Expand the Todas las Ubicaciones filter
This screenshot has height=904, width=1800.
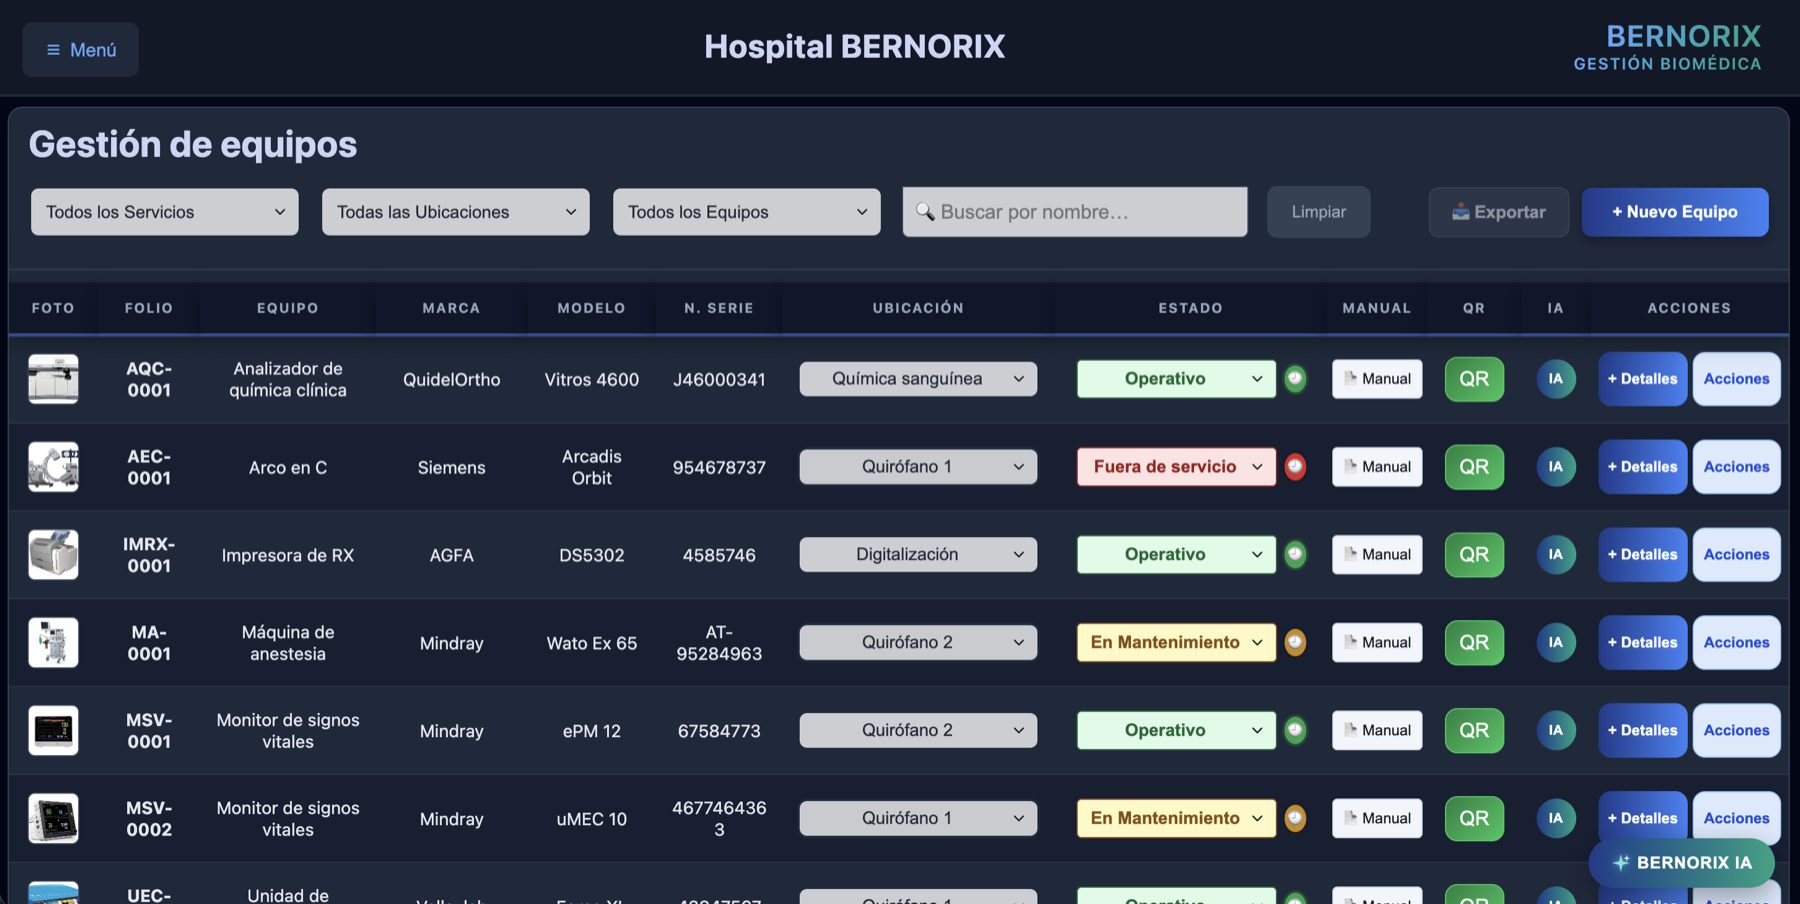pos(456,212)
